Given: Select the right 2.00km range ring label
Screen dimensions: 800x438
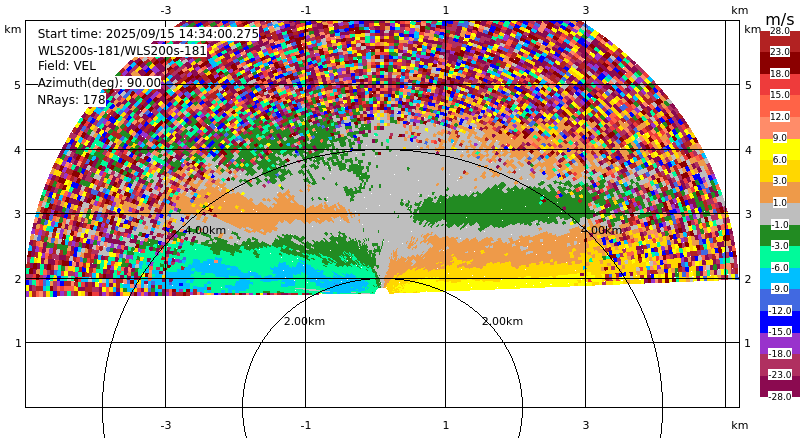Looking at the screenshot, I should (x=503, y=321).
